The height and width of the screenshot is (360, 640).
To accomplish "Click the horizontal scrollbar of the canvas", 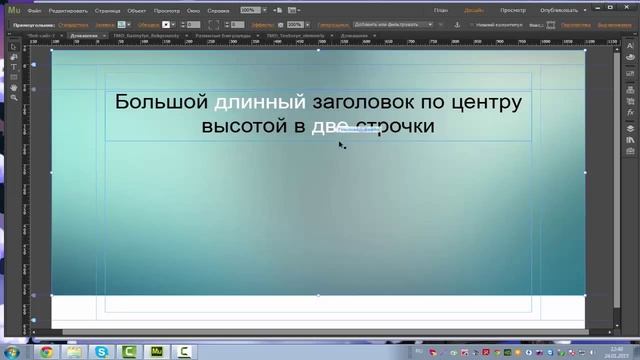I will pos(325,332).
